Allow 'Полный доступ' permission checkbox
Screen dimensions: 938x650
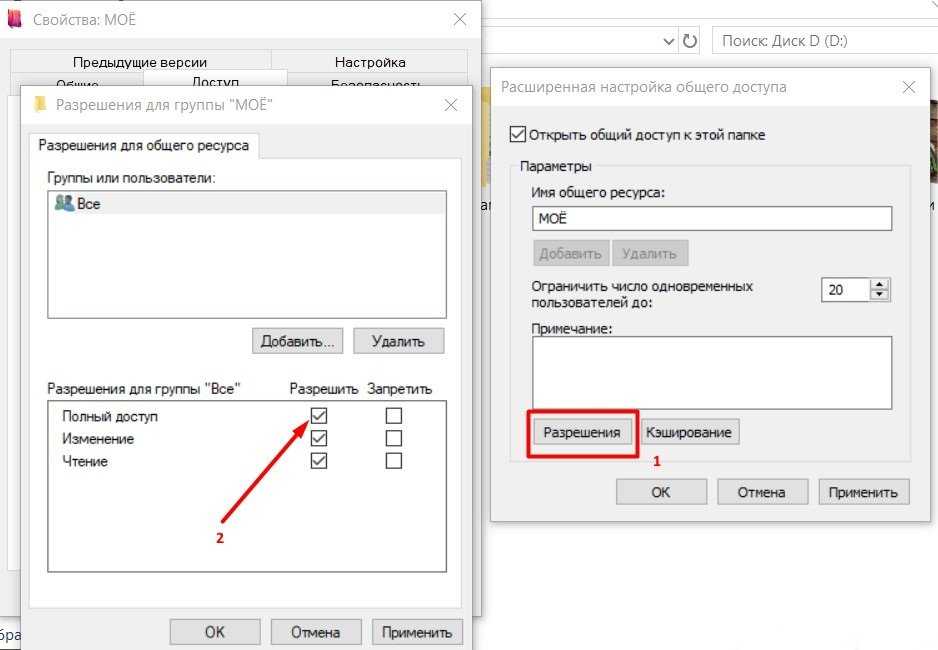319,415
